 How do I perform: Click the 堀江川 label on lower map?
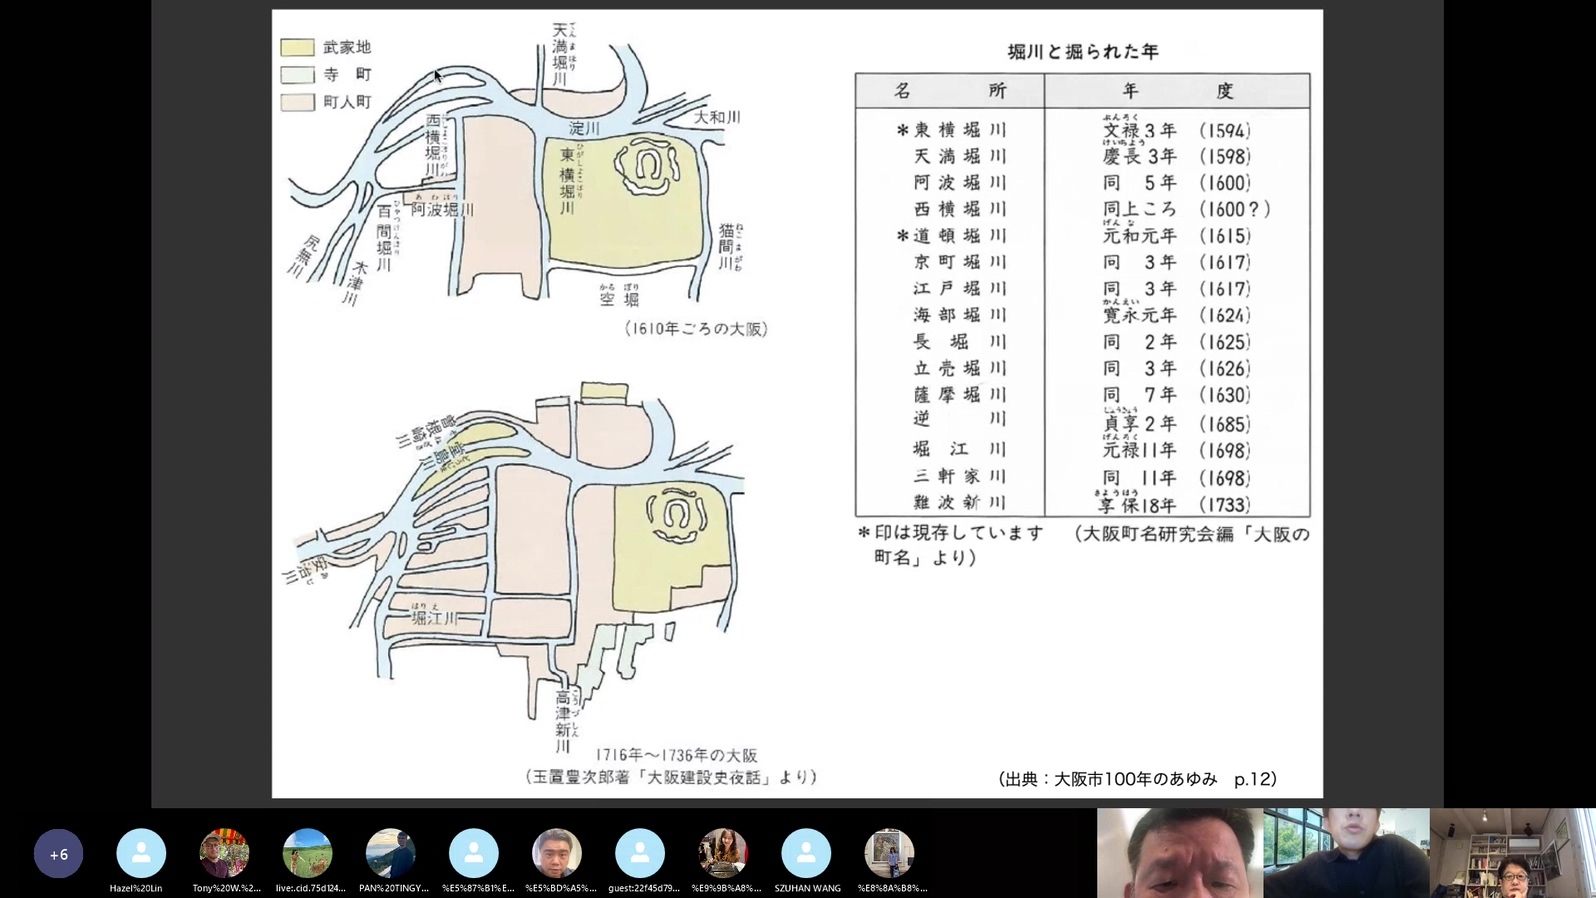(x=436, y=619)
